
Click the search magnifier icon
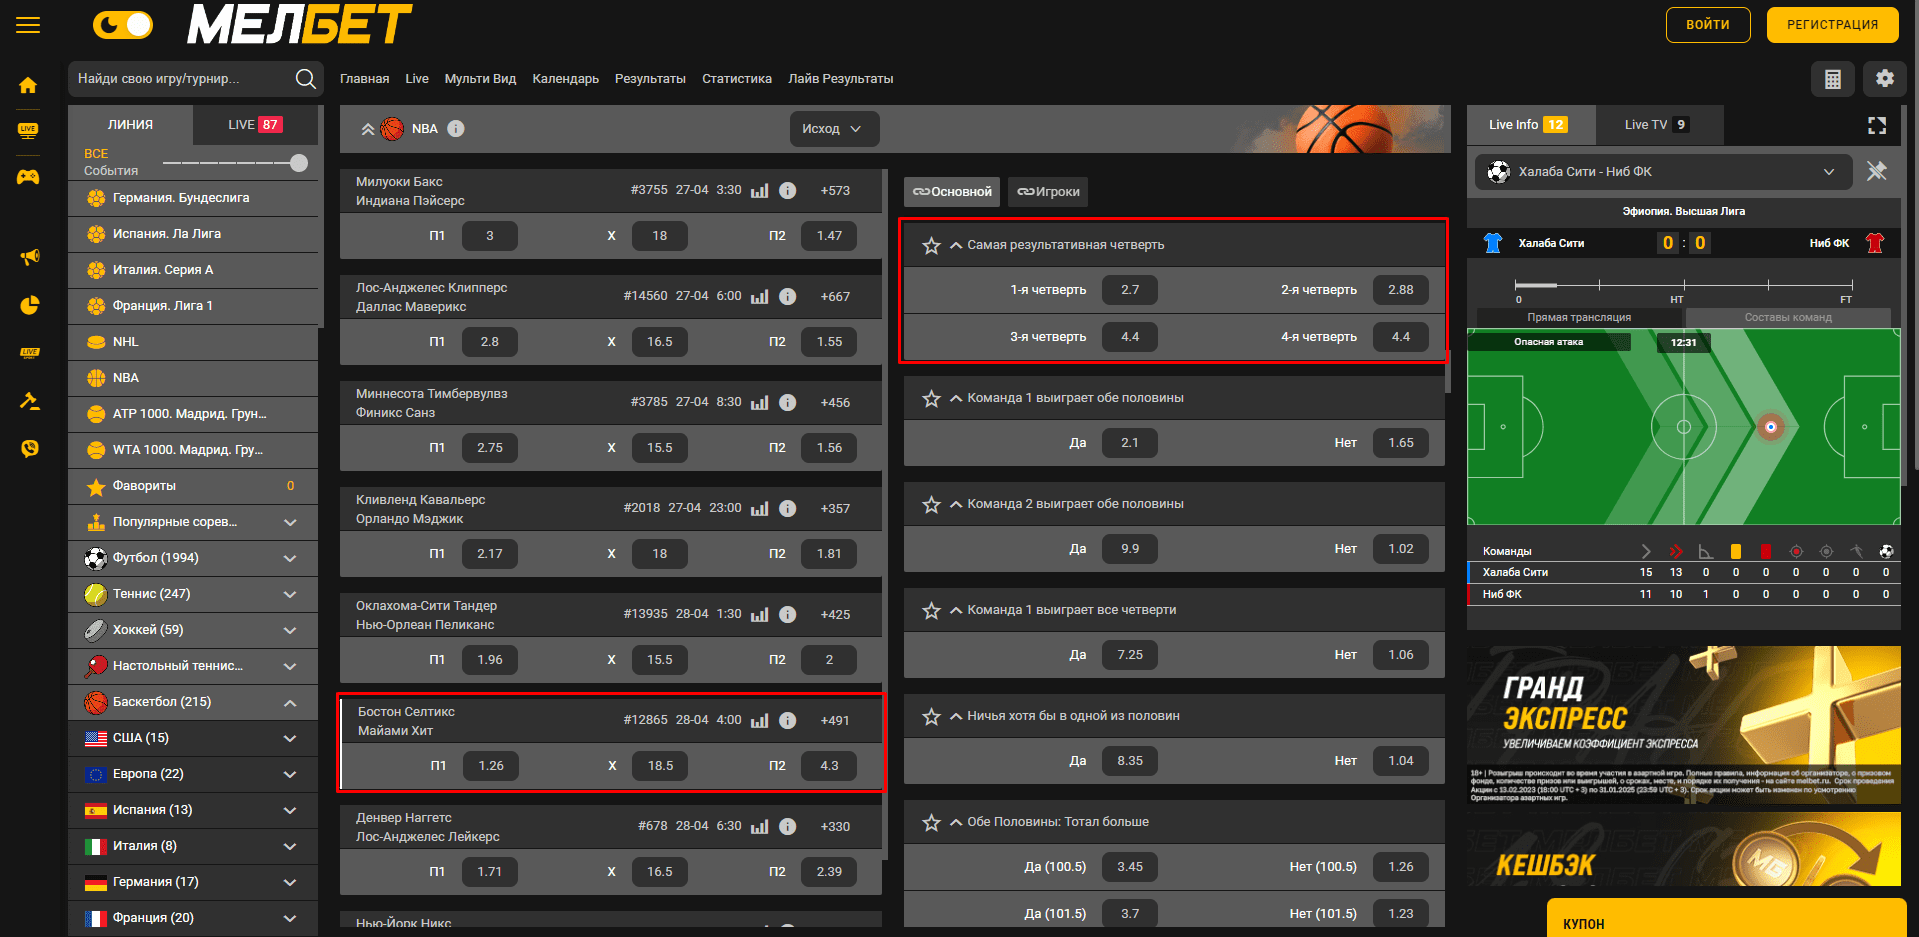[x=305, y=79]
